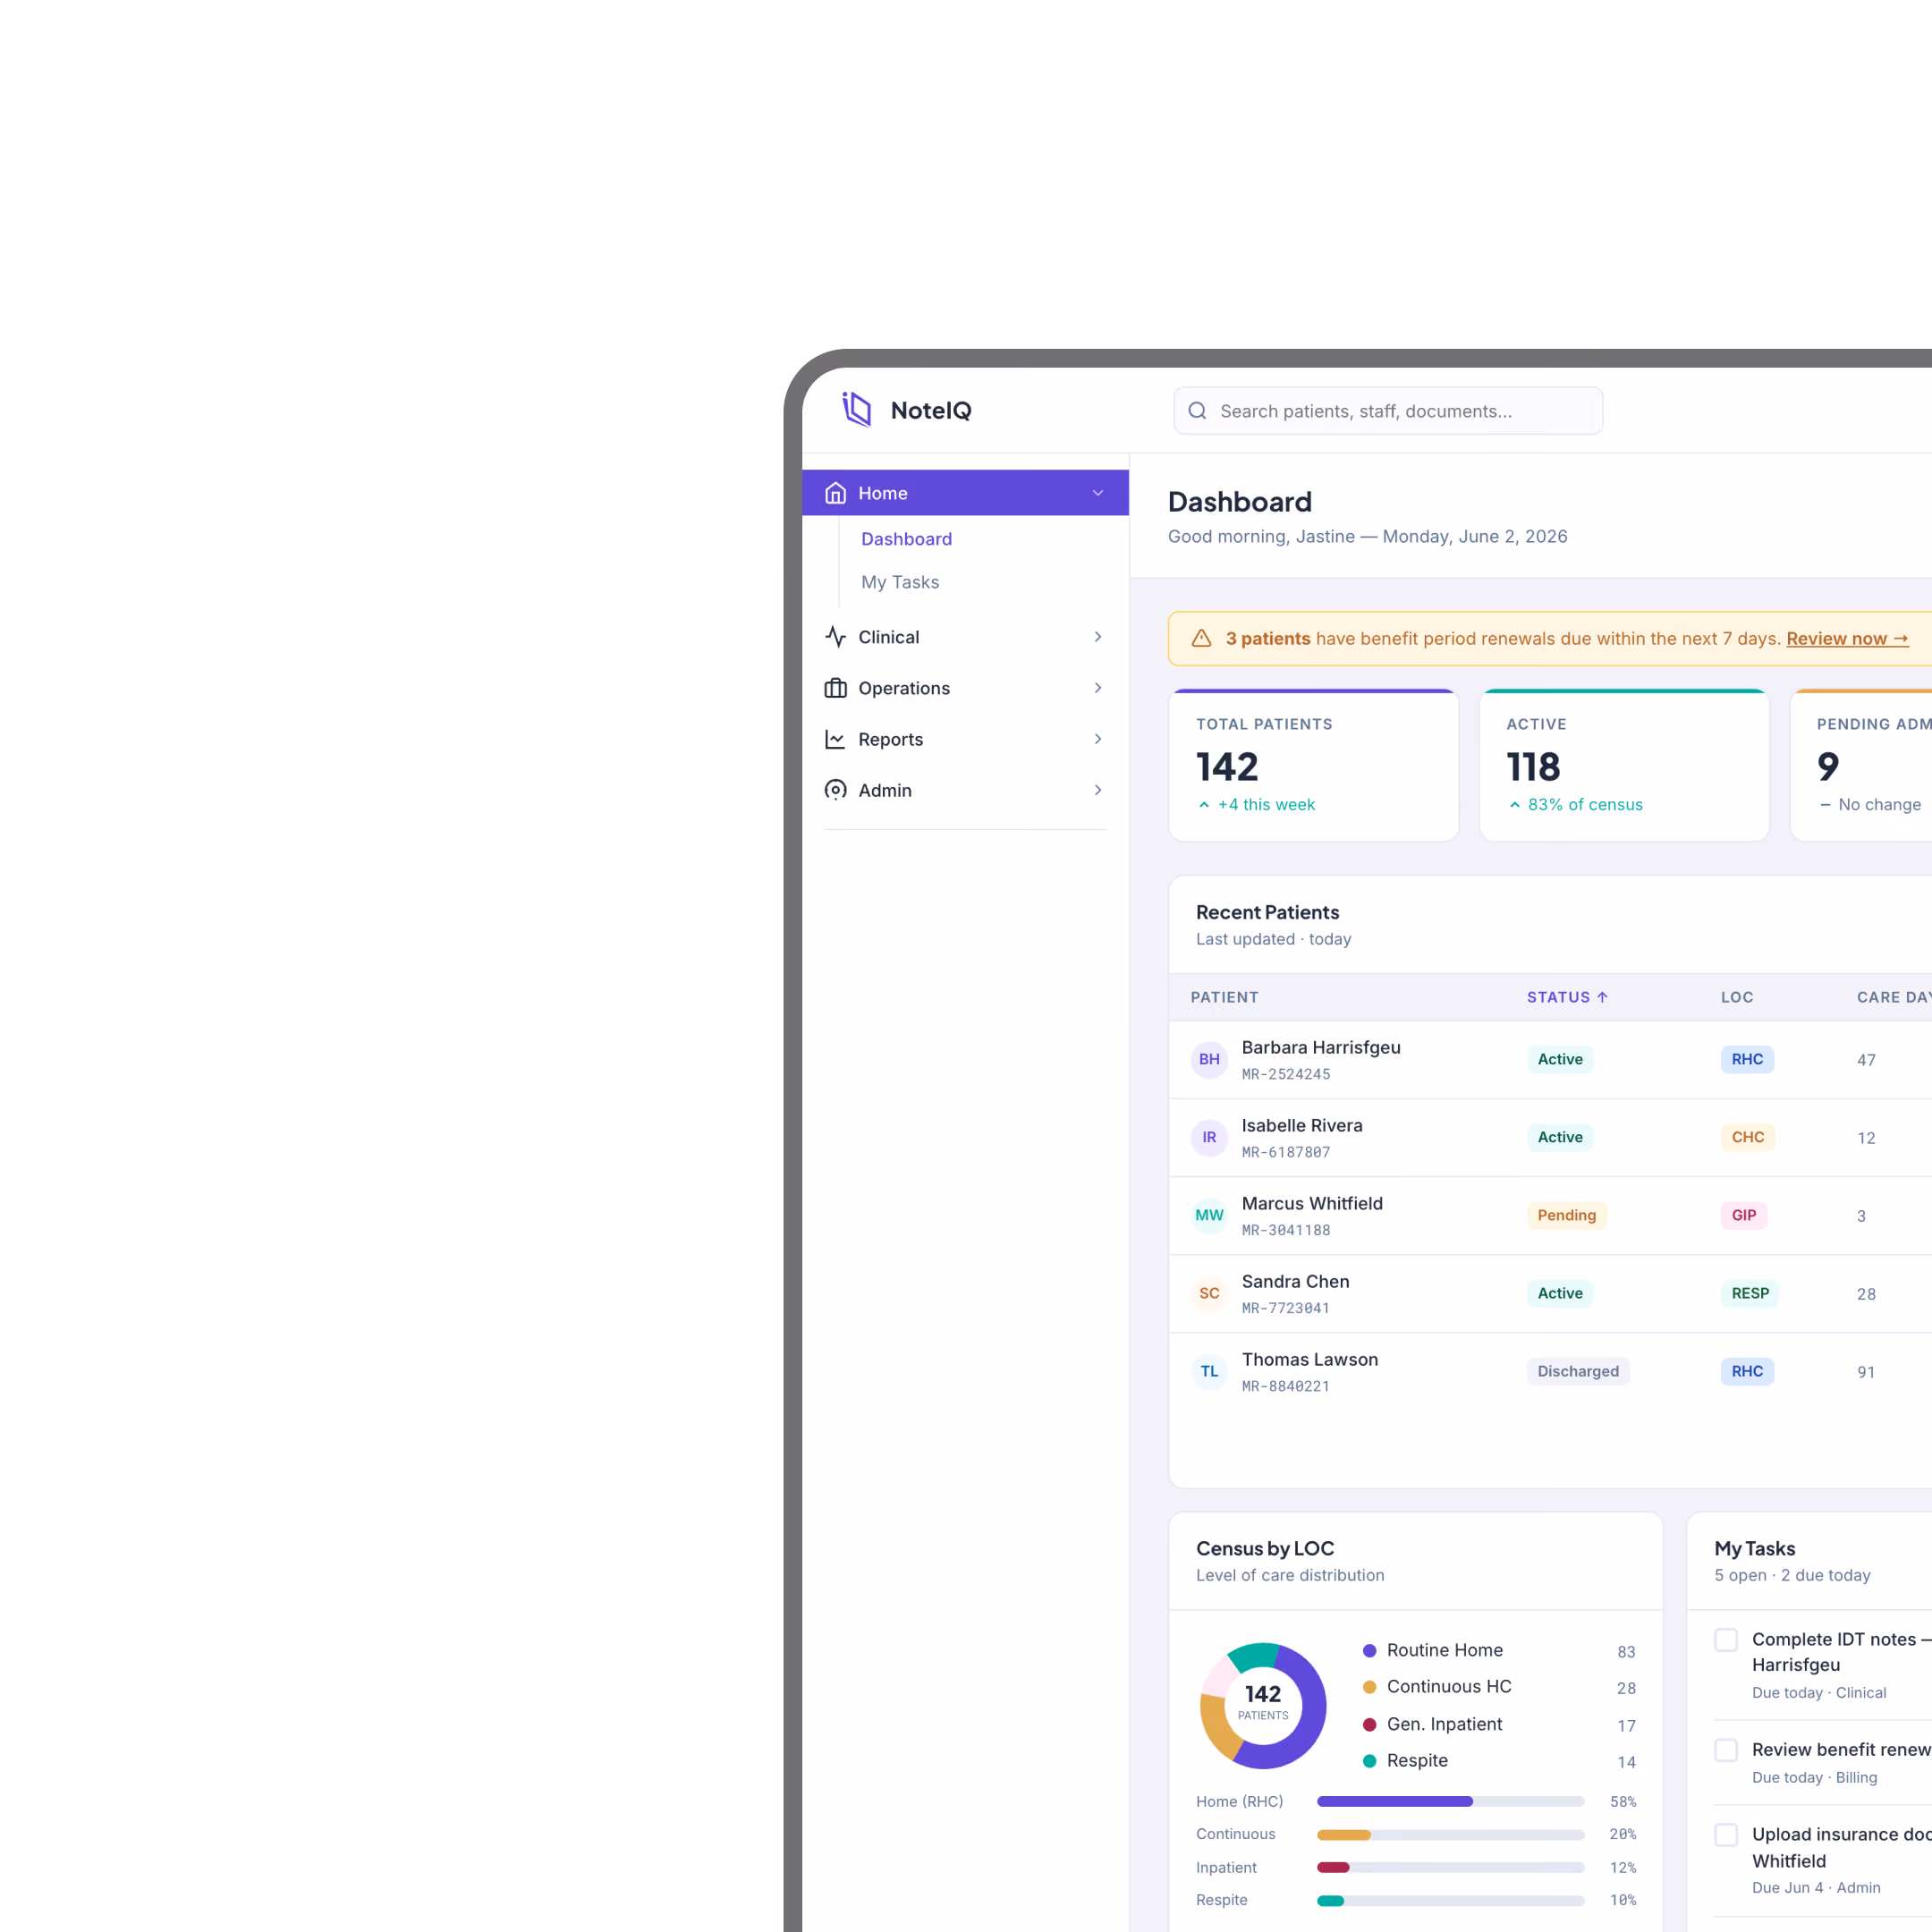Image resolution: width=1932 pixels, height=1932 pixels.
Task: Click the IR avatar for Isabelle Rivera
Action: coord(1209,1137)
